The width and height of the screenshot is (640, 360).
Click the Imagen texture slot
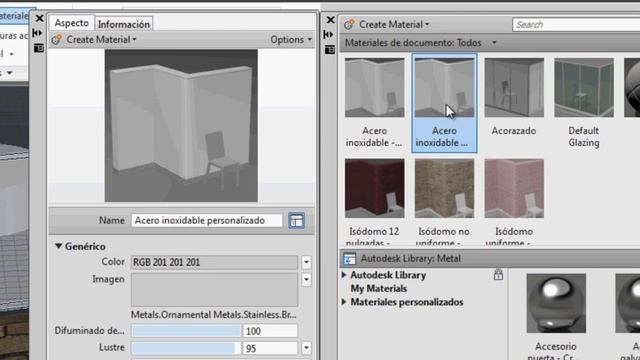click(x=214, y=290)
